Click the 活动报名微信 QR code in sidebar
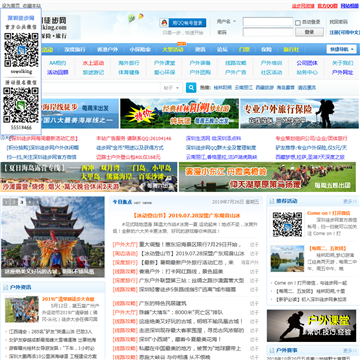 click(21, 105)
